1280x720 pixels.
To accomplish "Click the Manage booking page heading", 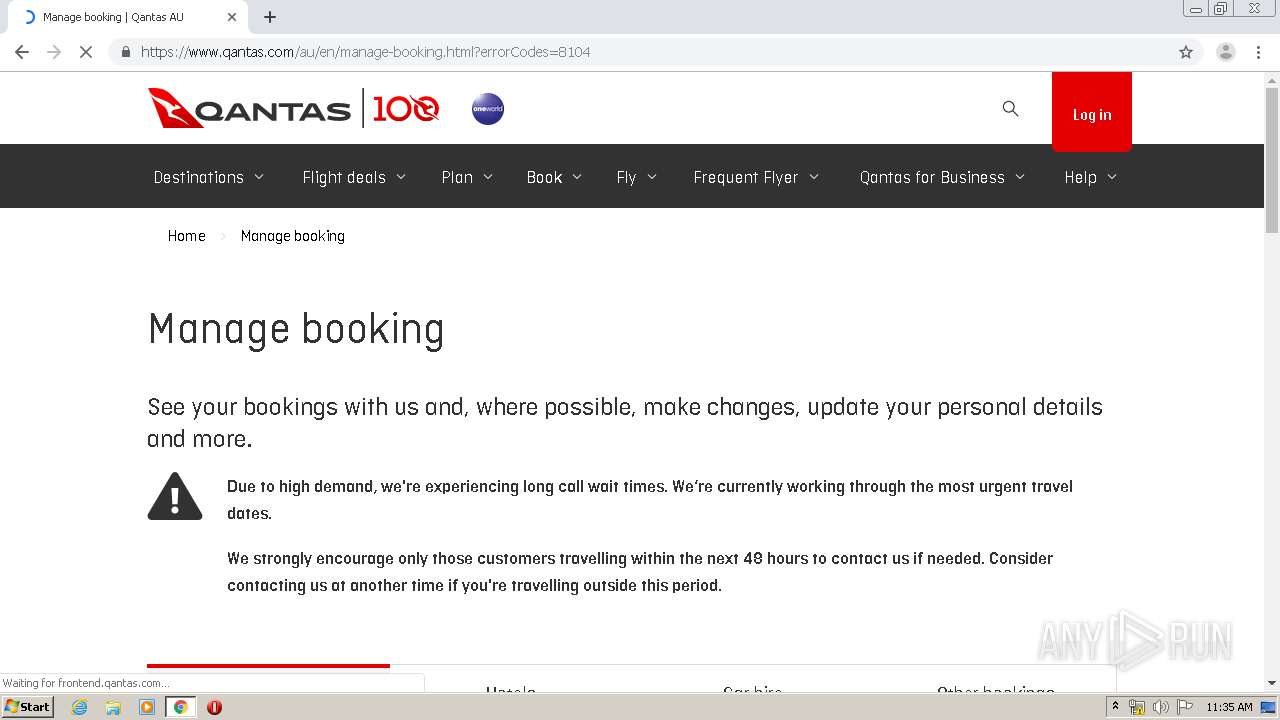I will (296, 329).
